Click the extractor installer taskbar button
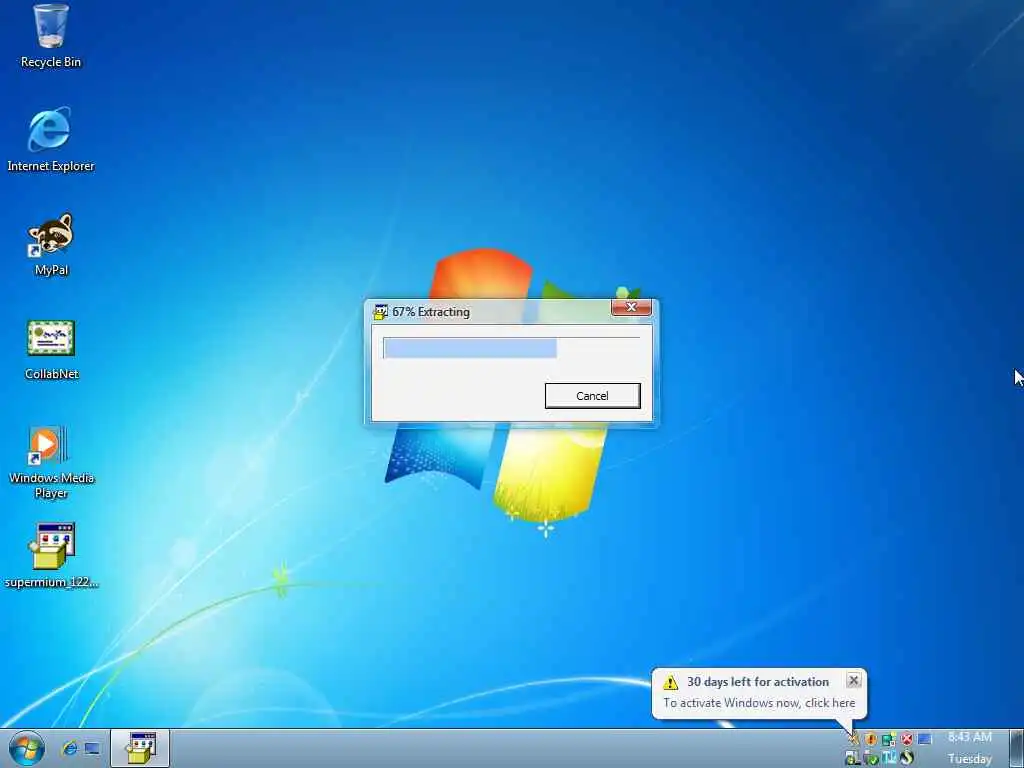This screenshot has width=1024, height=768. (x=140, y=748)
